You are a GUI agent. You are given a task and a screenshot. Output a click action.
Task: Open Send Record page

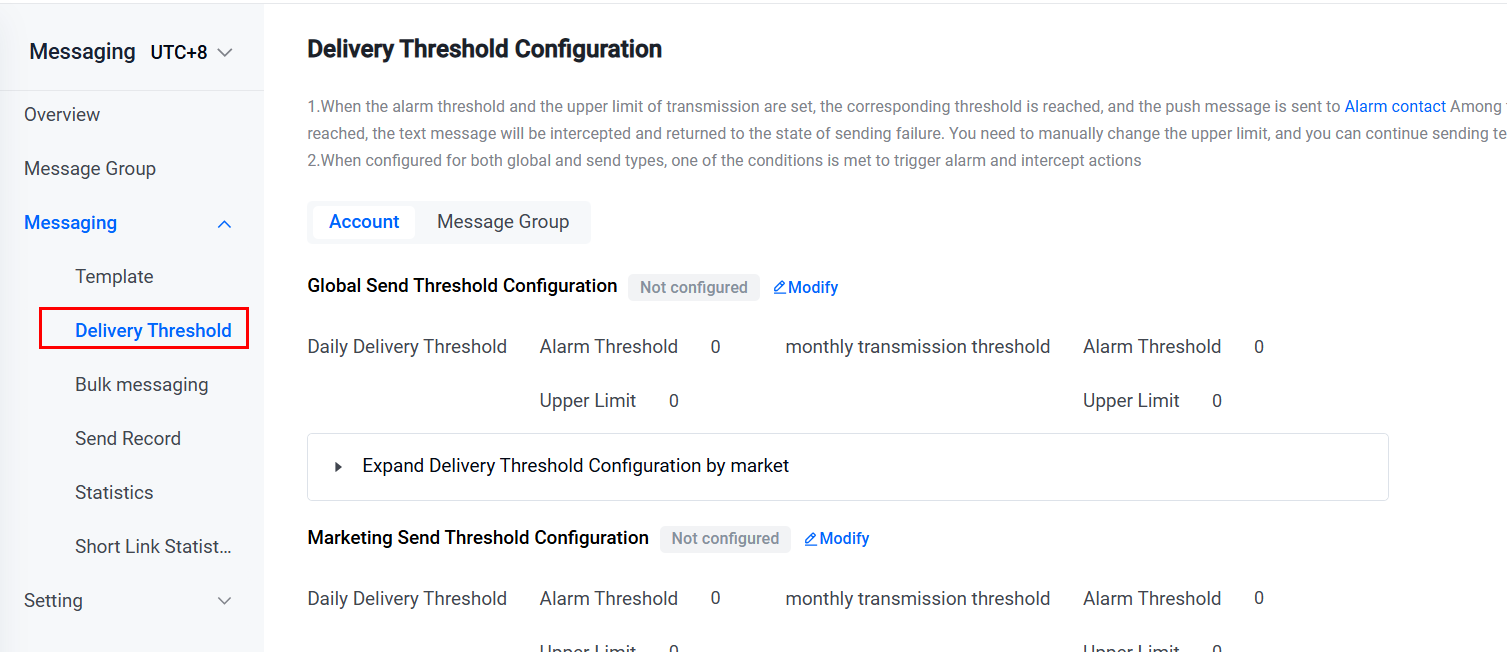click(128, 439)
